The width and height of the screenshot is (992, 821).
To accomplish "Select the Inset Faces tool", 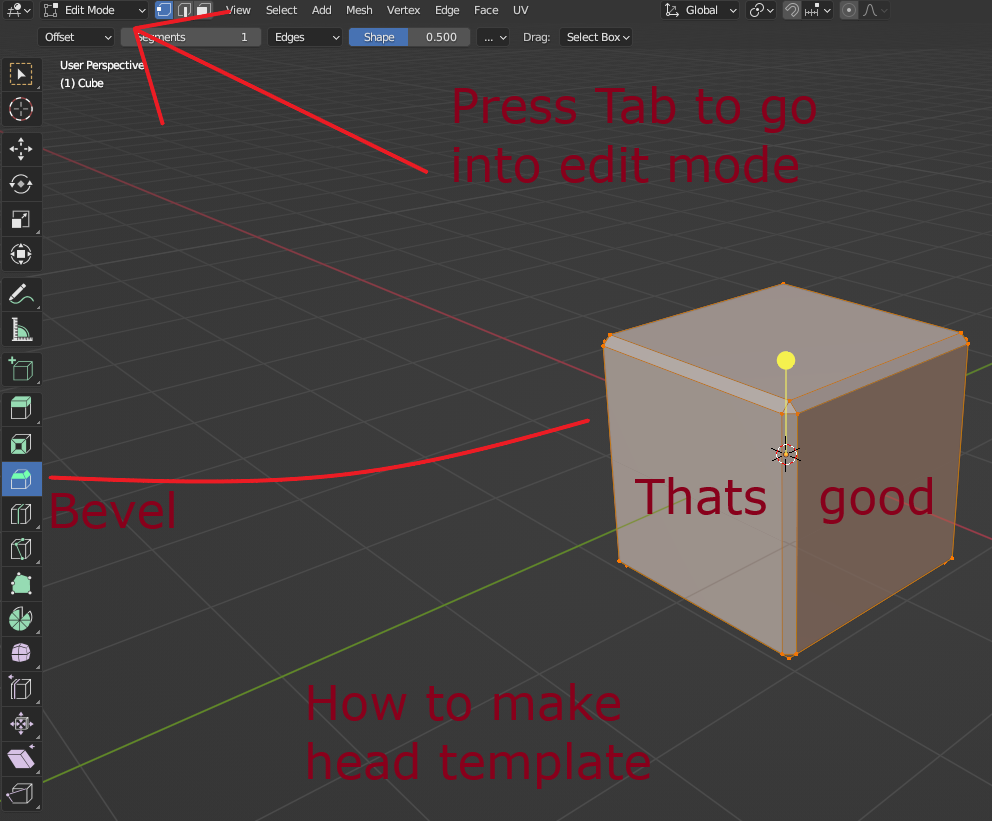I will coord(21,444).
